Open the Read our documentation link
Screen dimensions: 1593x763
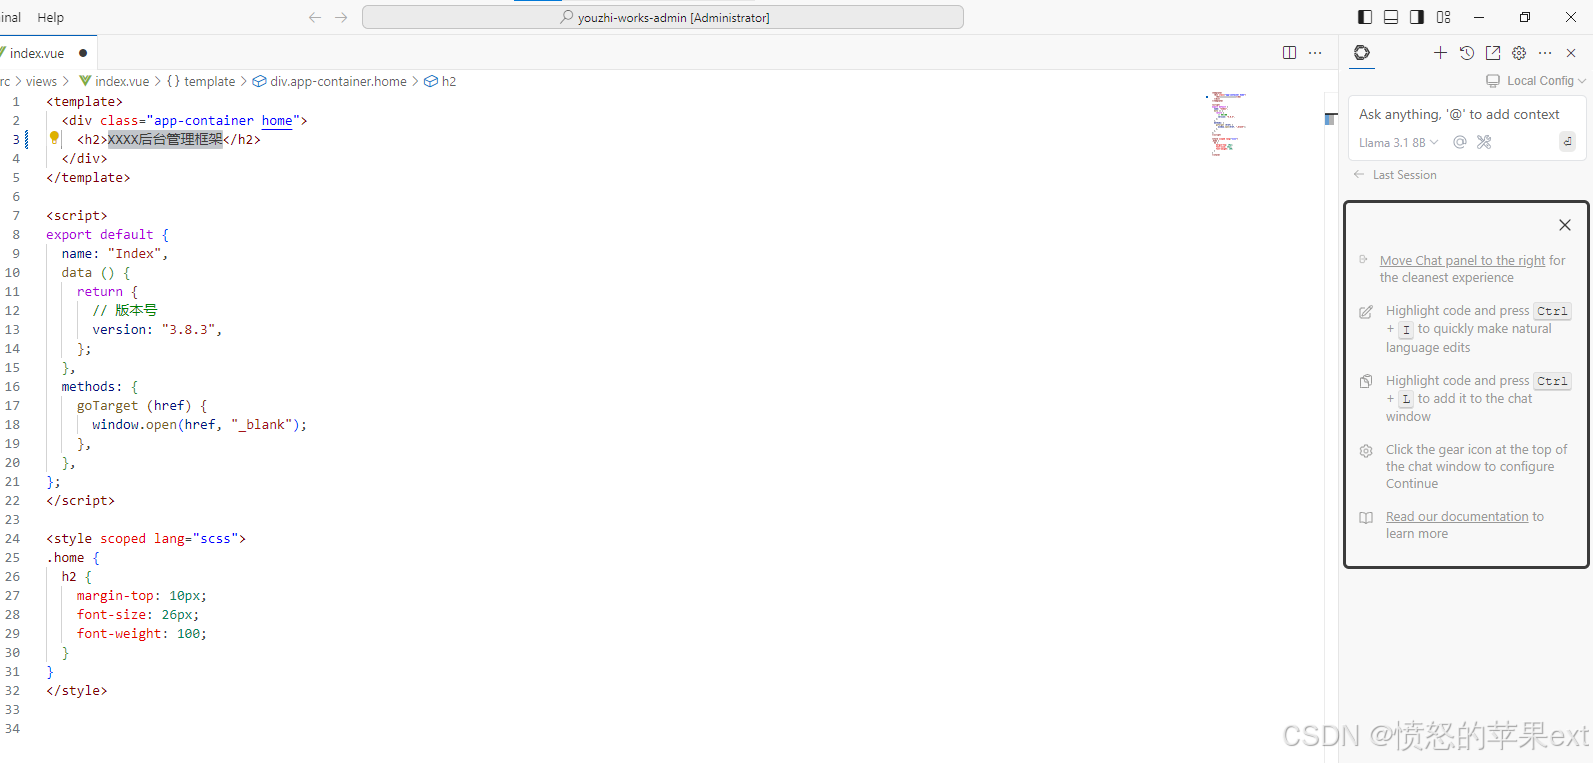click(1457, 517)
